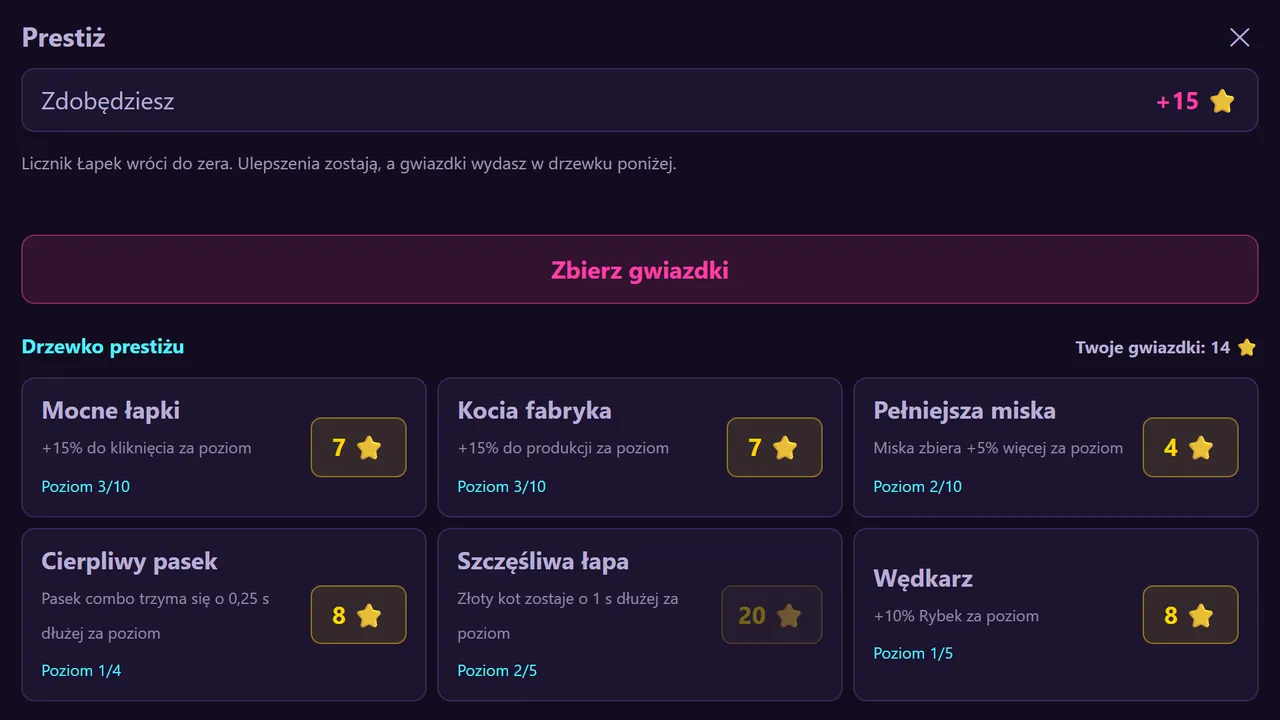Viewport: 1280px width, 720px height.
Task: Click the Mocne łapki title
Action: 111,411
